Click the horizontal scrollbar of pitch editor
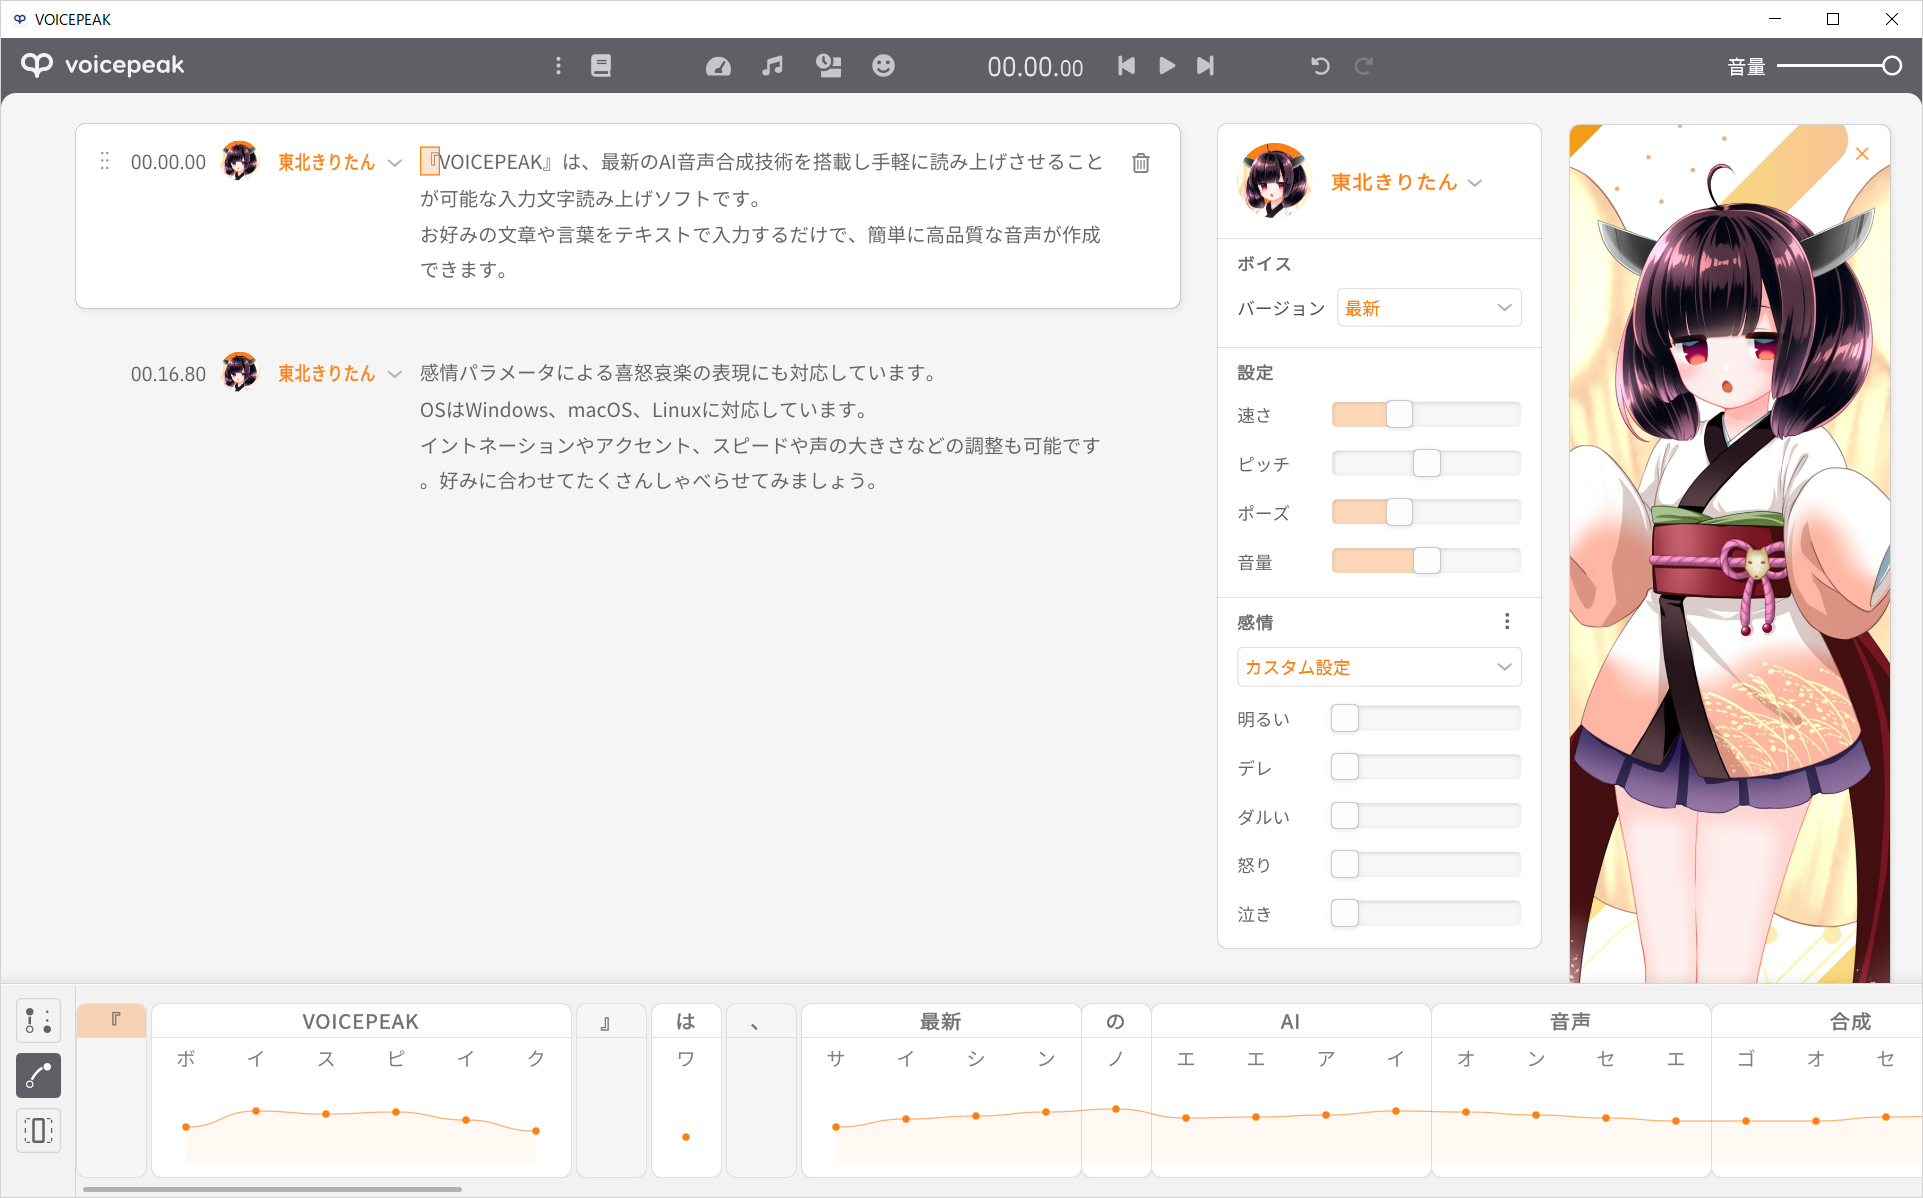Screen dimensions: 1923x1198 [x=272, y=1189]
